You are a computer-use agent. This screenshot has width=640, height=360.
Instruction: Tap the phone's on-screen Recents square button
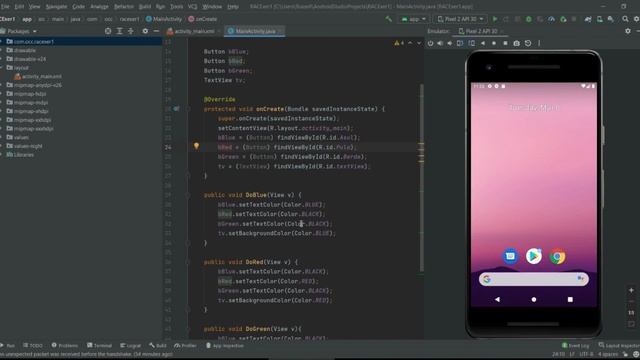[570, 299]
